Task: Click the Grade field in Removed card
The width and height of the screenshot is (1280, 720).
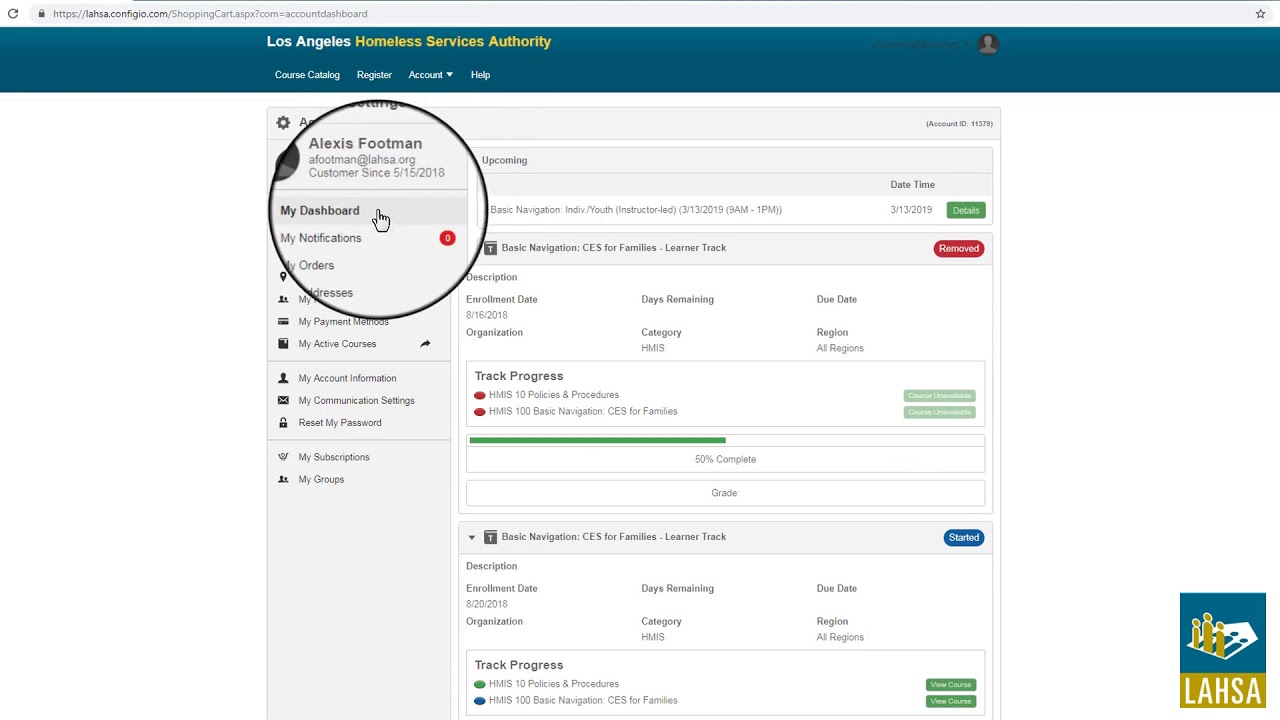Action: (x=725, y=493)
